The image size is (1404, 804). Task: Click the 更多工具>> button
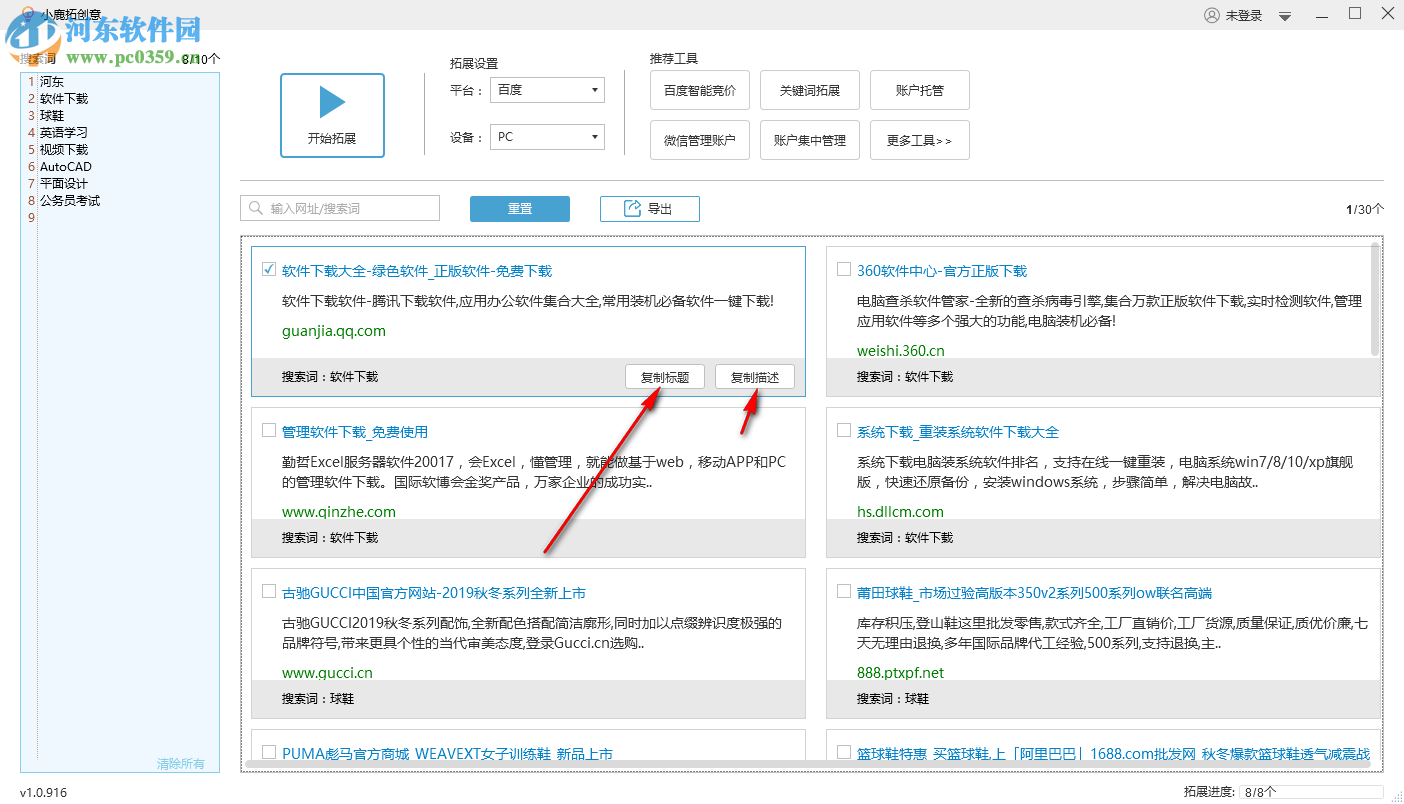919,139
